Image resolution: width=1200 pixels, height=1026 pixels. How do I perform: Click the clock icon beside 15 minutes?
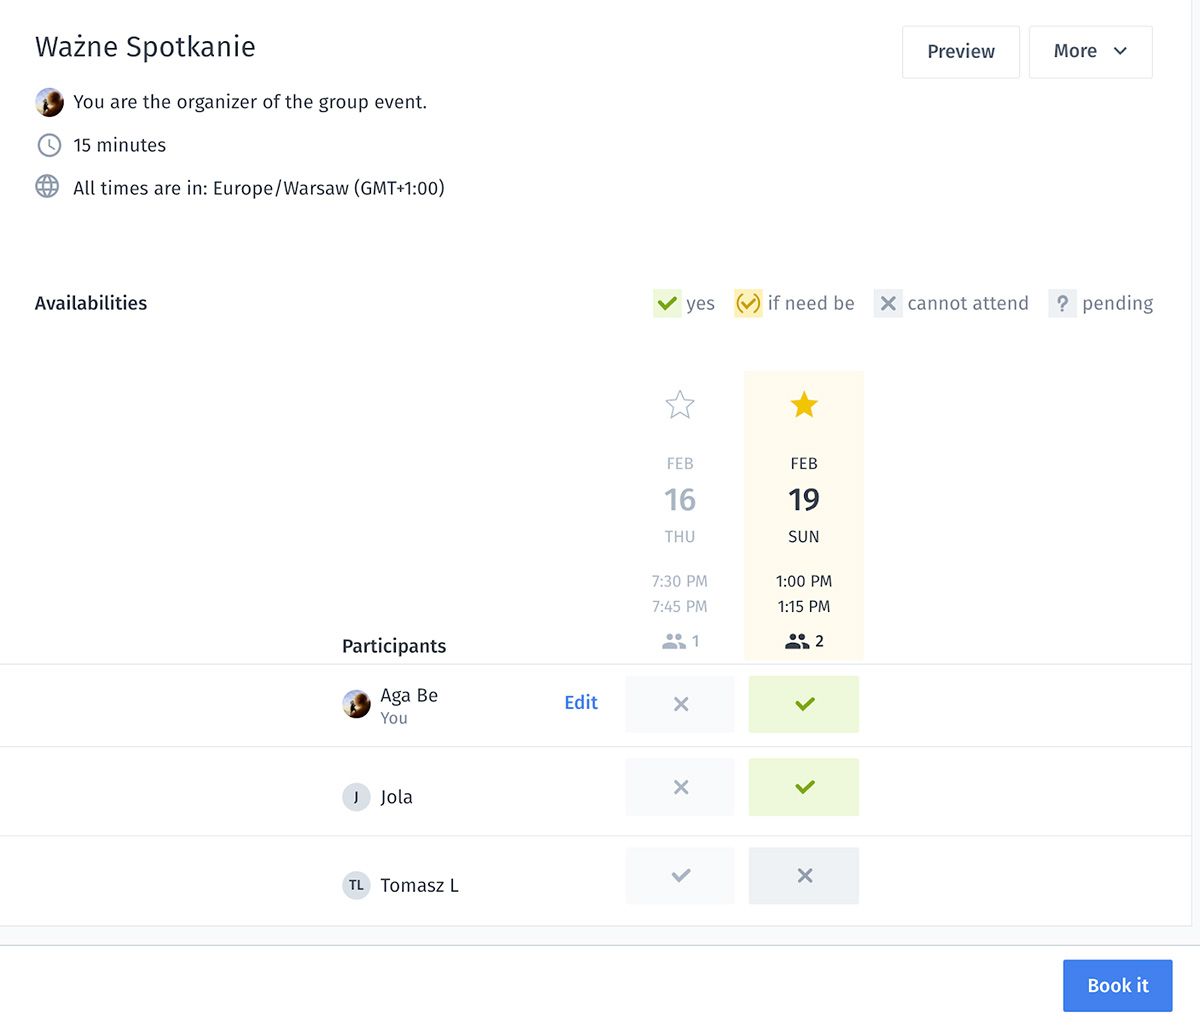coord(49,145)
